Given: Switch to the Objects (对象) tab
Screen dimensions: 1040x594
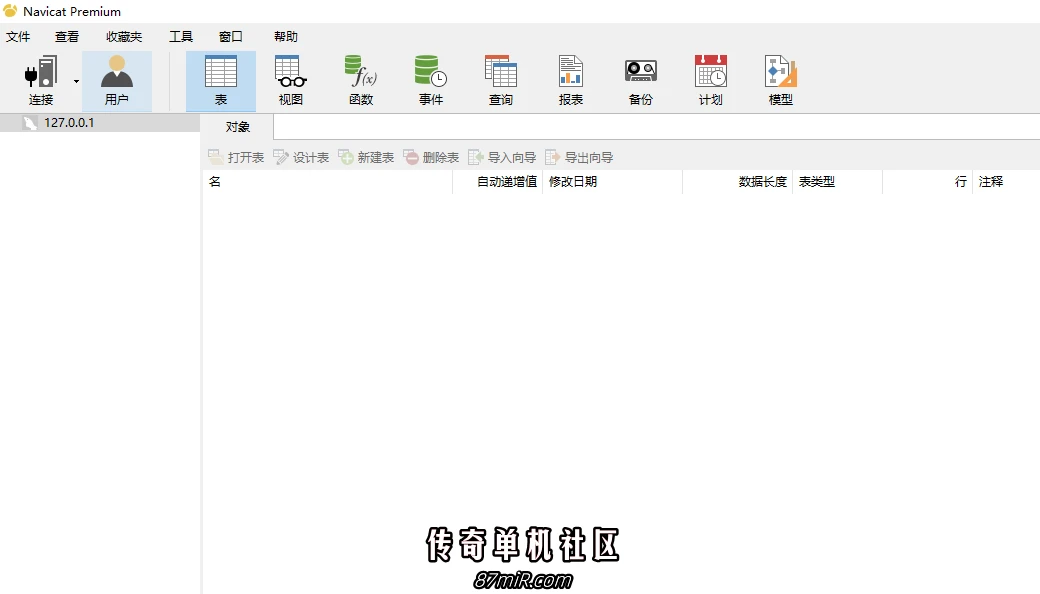Looking at the screenshot, I should [237, 127].
